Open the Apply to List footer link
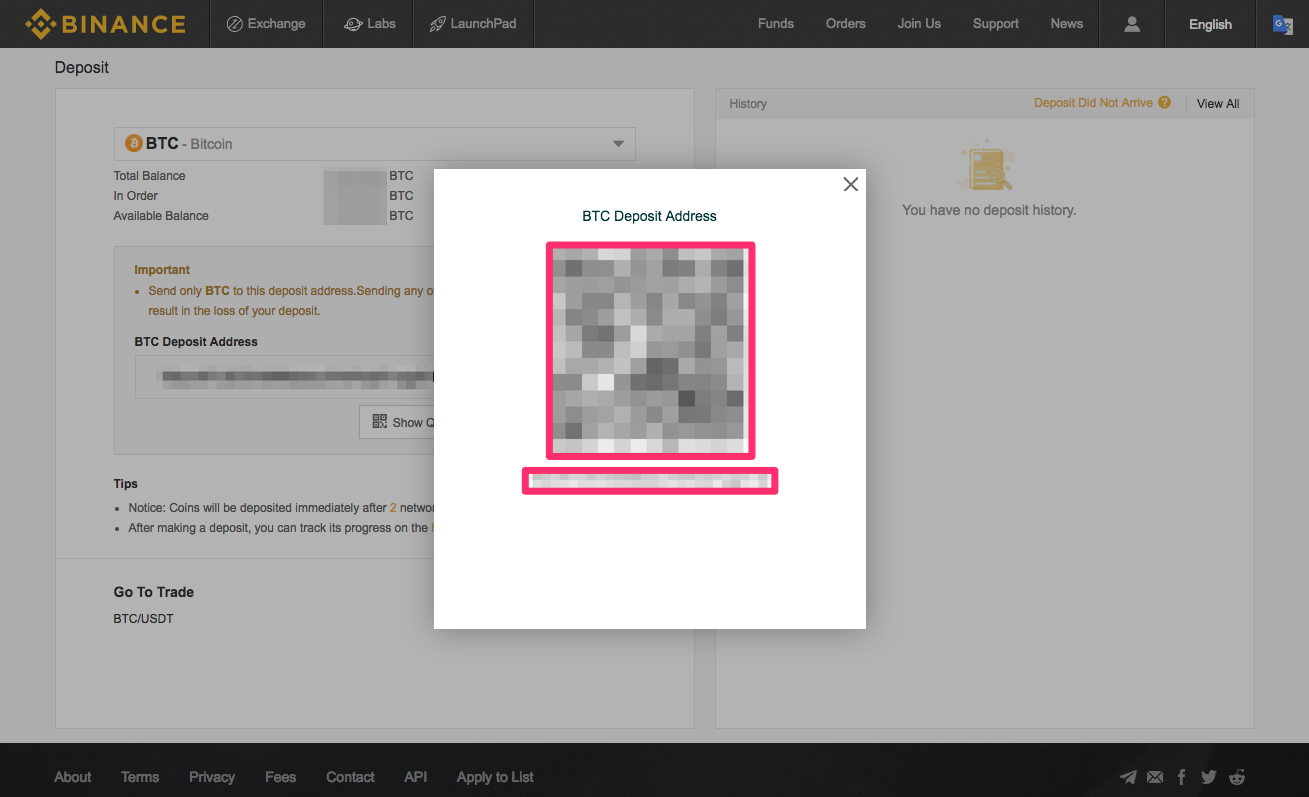Viewport: 1309px width, 797px height. click(495, 777)
